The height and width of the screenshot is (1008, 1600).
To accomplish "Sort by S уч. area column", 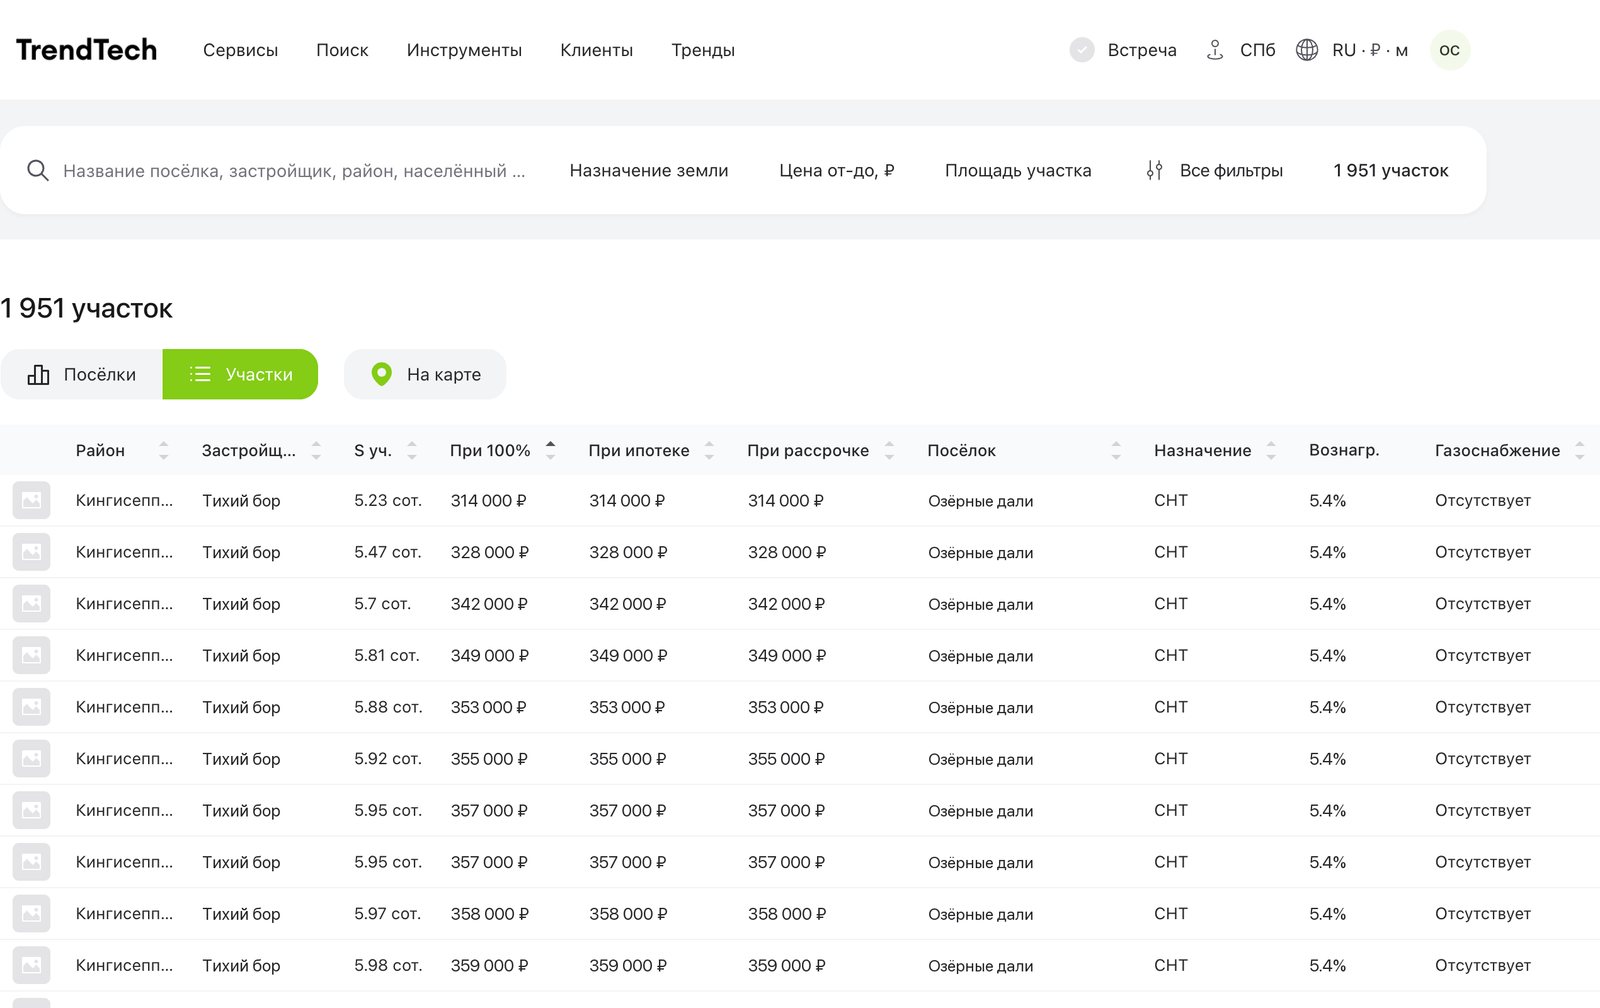I will [x=412, y=450].
